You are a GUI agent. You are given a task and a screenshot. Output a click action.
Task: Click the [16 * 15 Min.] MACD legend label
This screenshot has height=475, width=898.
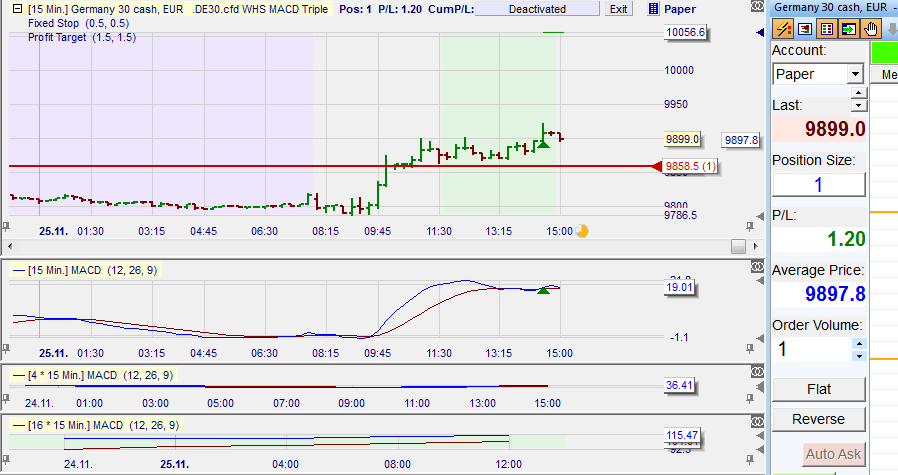pos(96,425)
